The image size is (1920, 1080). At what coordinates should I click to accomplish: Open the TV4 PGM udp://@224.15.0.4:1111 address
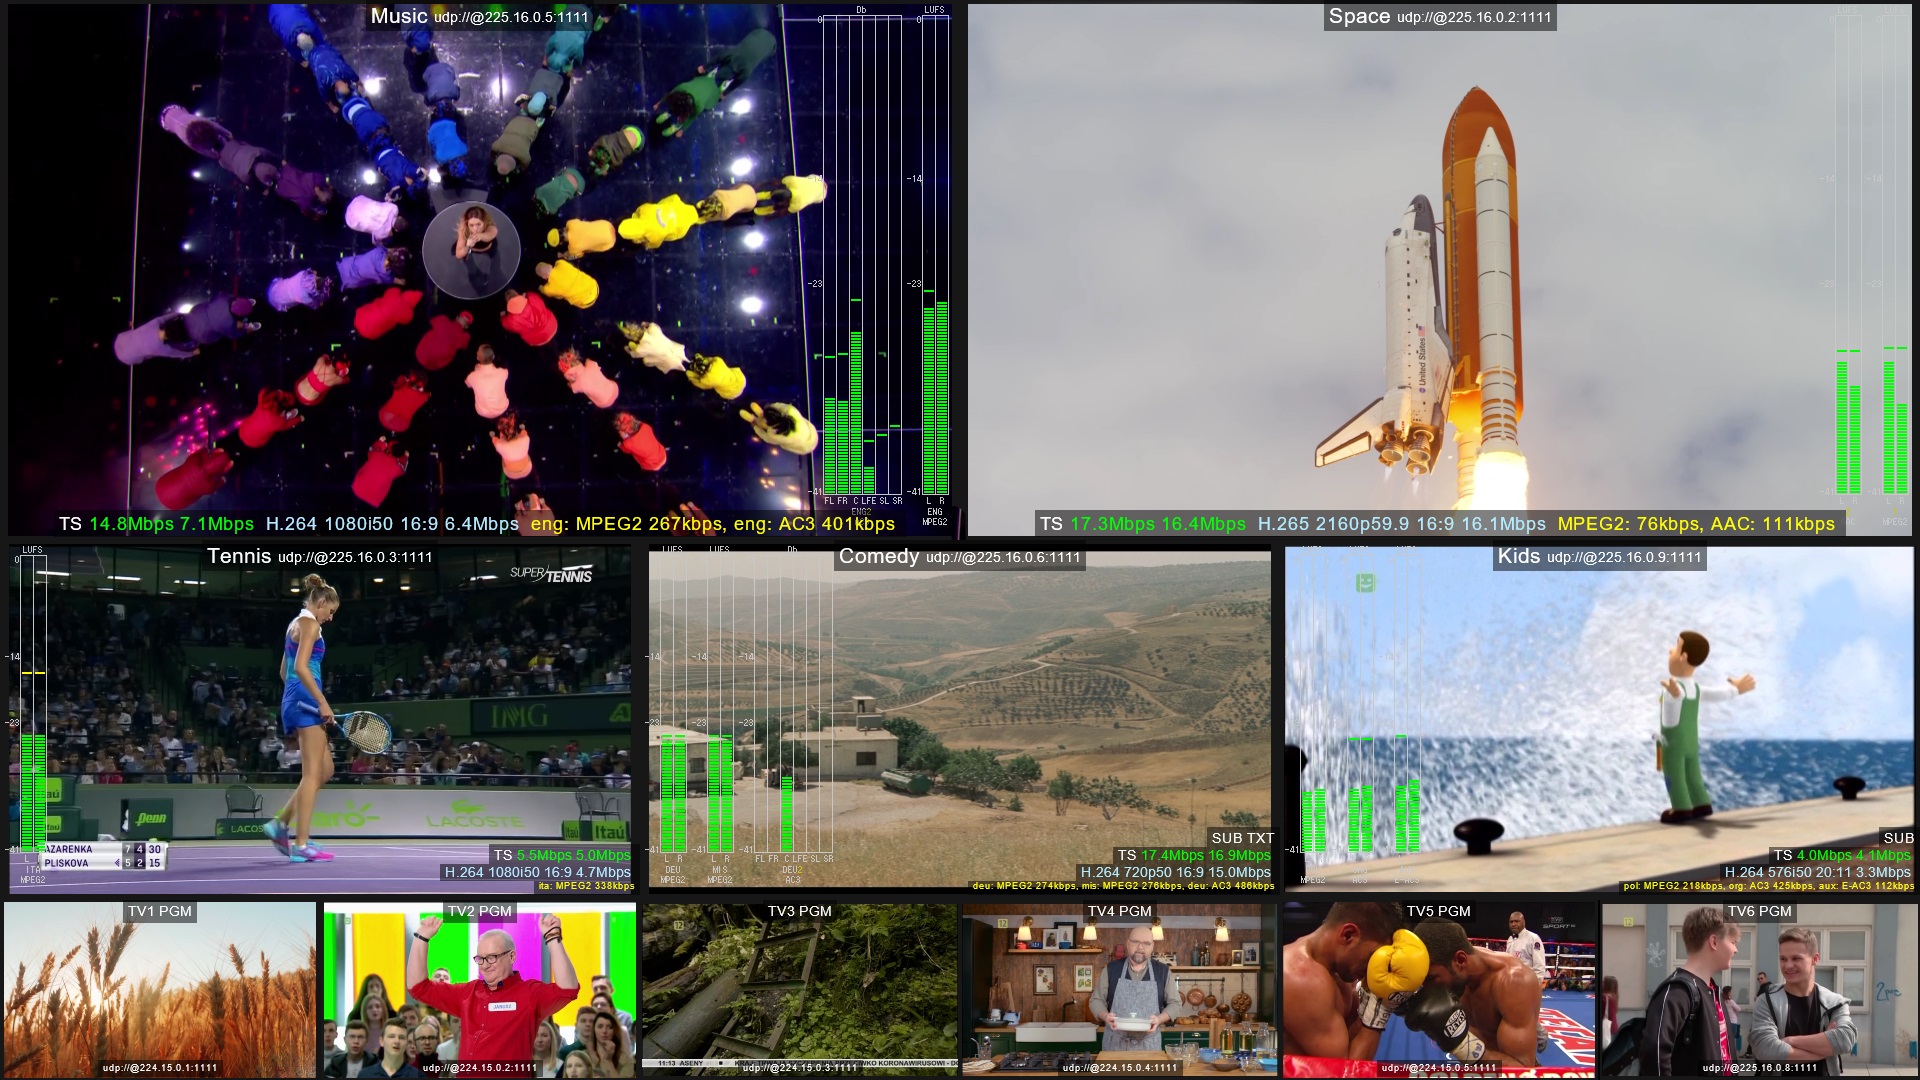(1120, 1066)
